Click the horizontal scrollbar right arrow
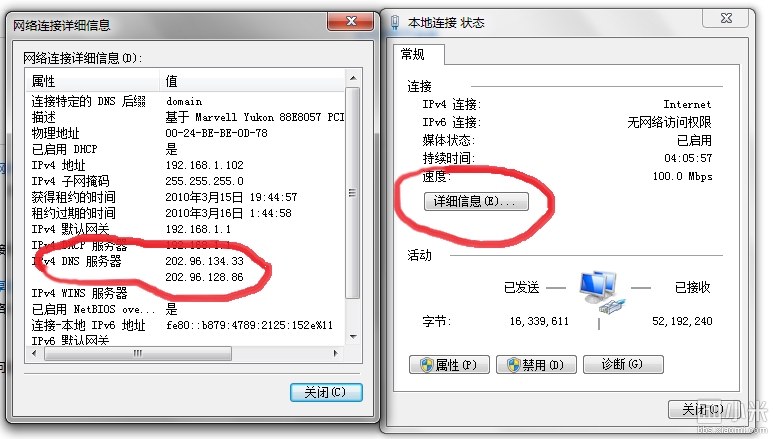 (336, 353)
